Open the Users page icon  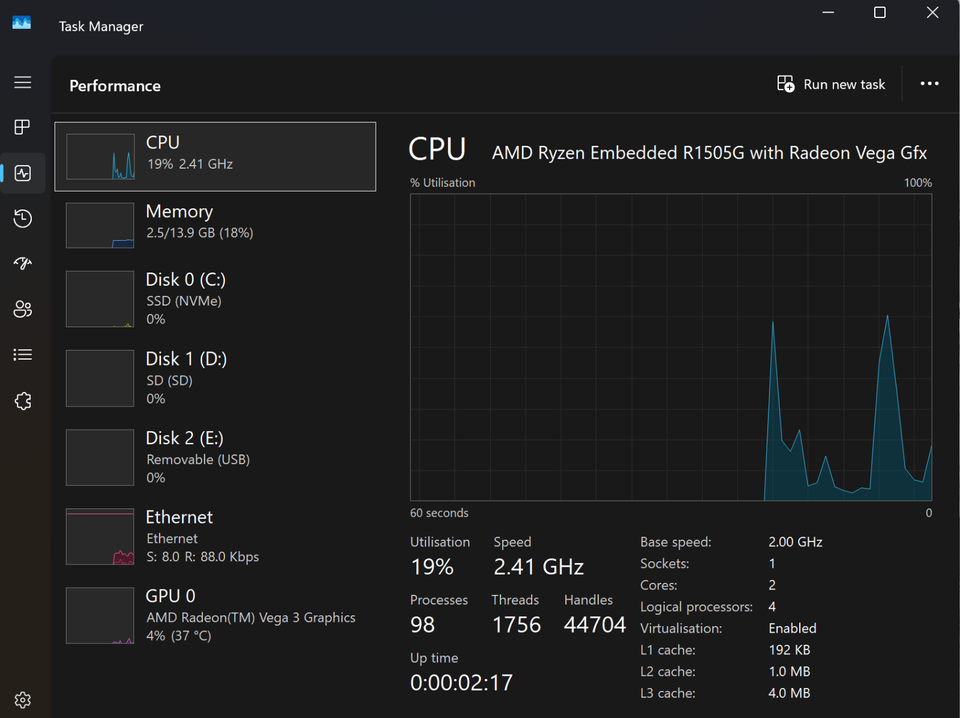(22, 309)
